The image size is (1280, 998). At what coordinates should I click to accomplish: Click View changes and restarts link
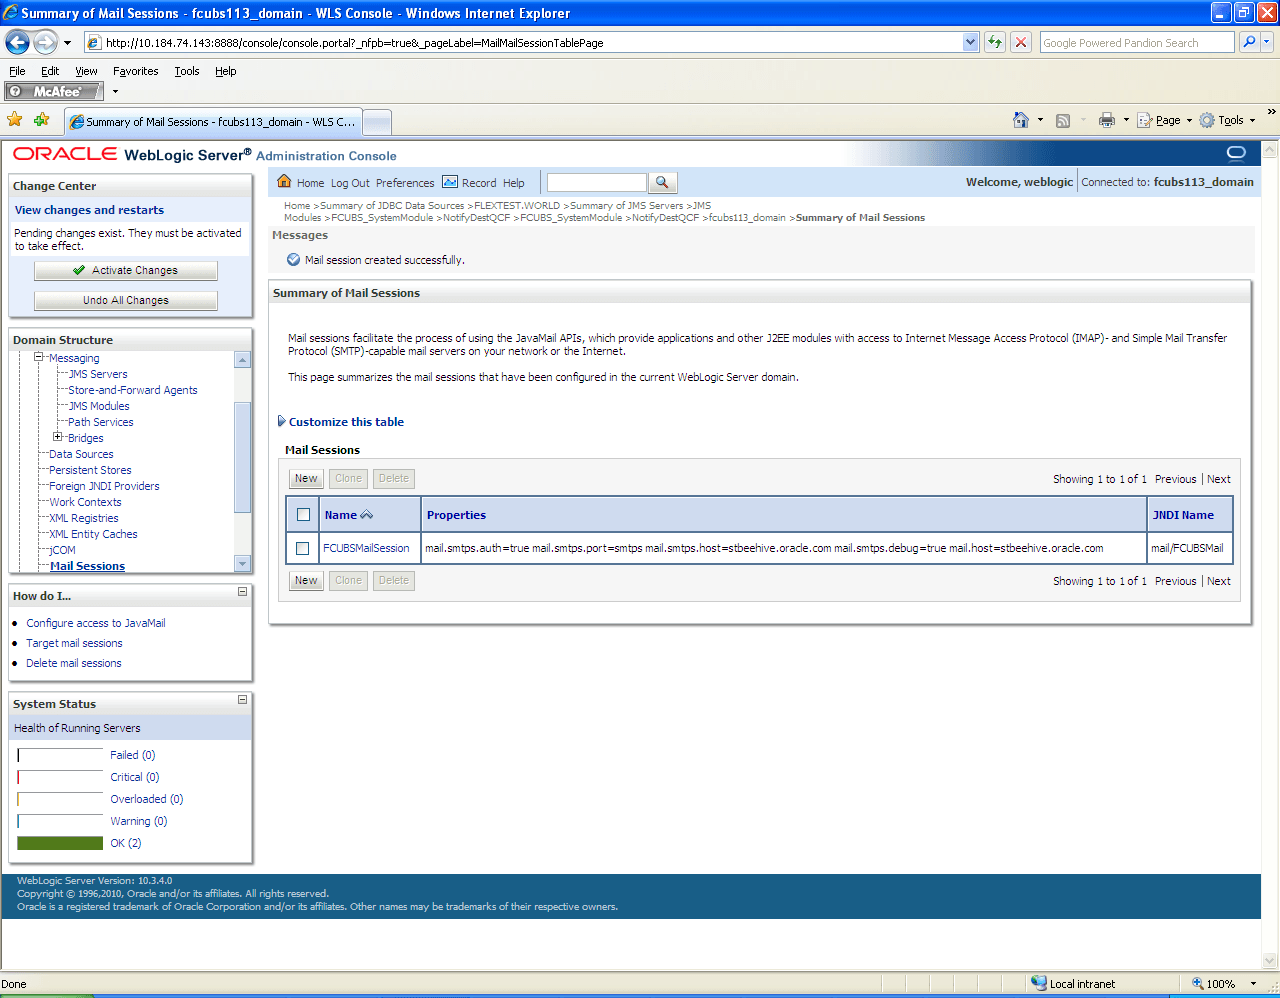tap(89, 210)
